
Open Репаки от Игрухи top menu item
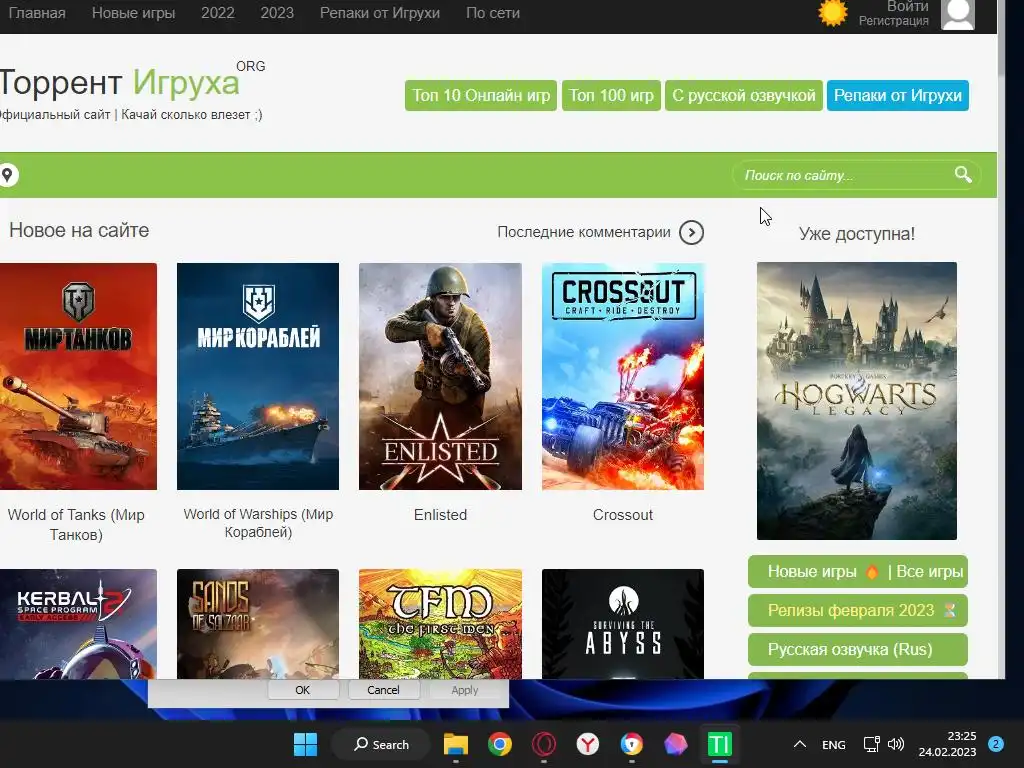pyautogui.click(x=379, y=13)
